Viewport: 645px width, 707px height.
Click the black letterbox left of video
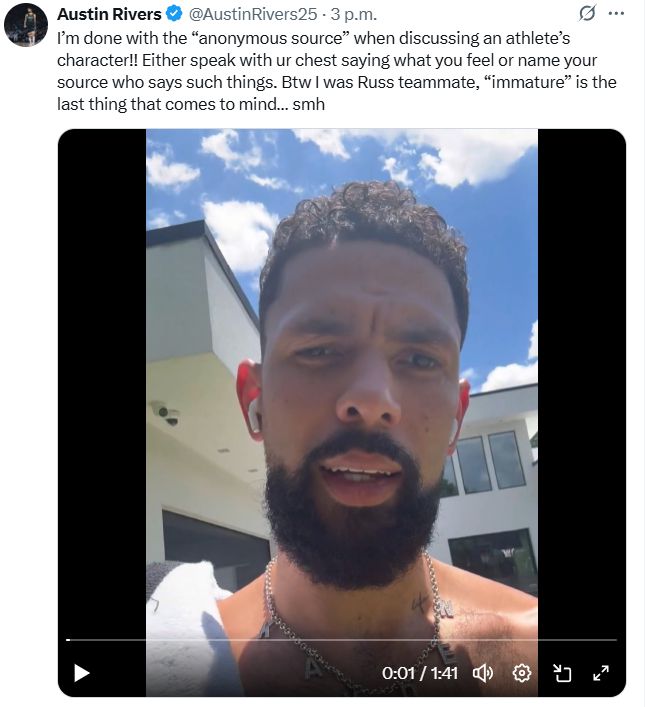[102, 383]
